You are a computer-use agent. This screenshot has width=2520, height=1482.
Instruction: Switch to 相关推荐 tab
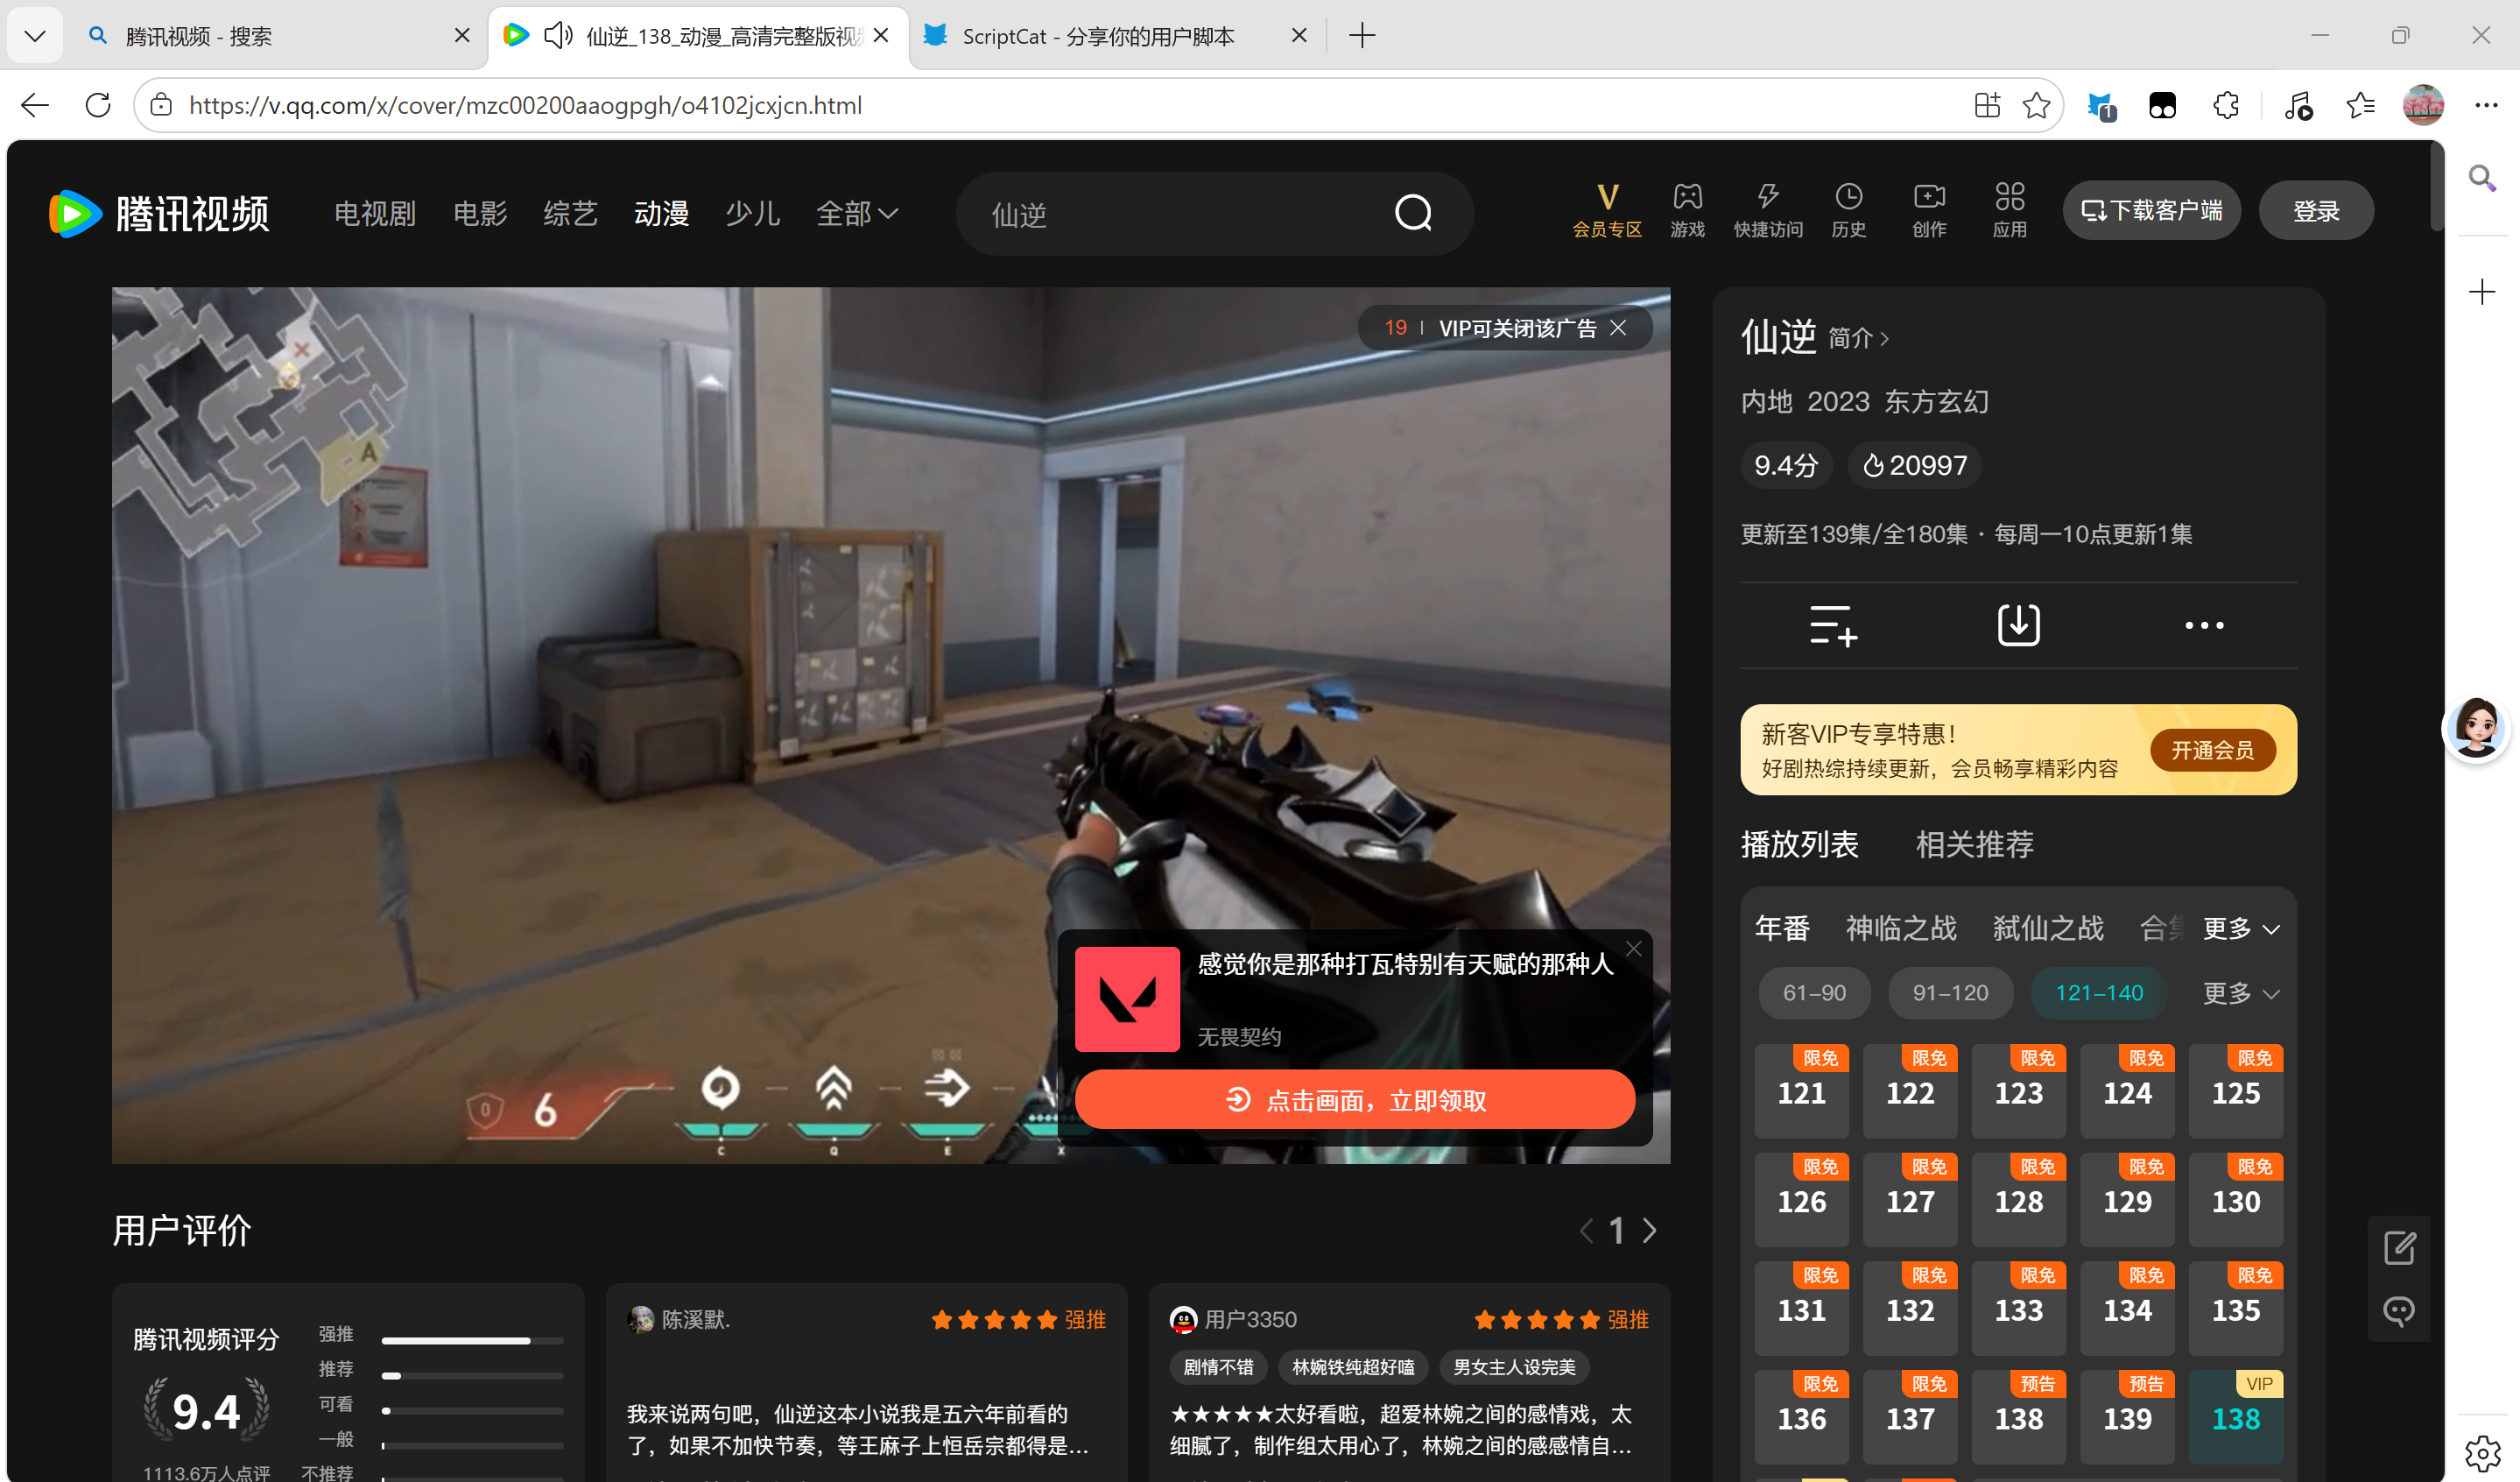1974,844
